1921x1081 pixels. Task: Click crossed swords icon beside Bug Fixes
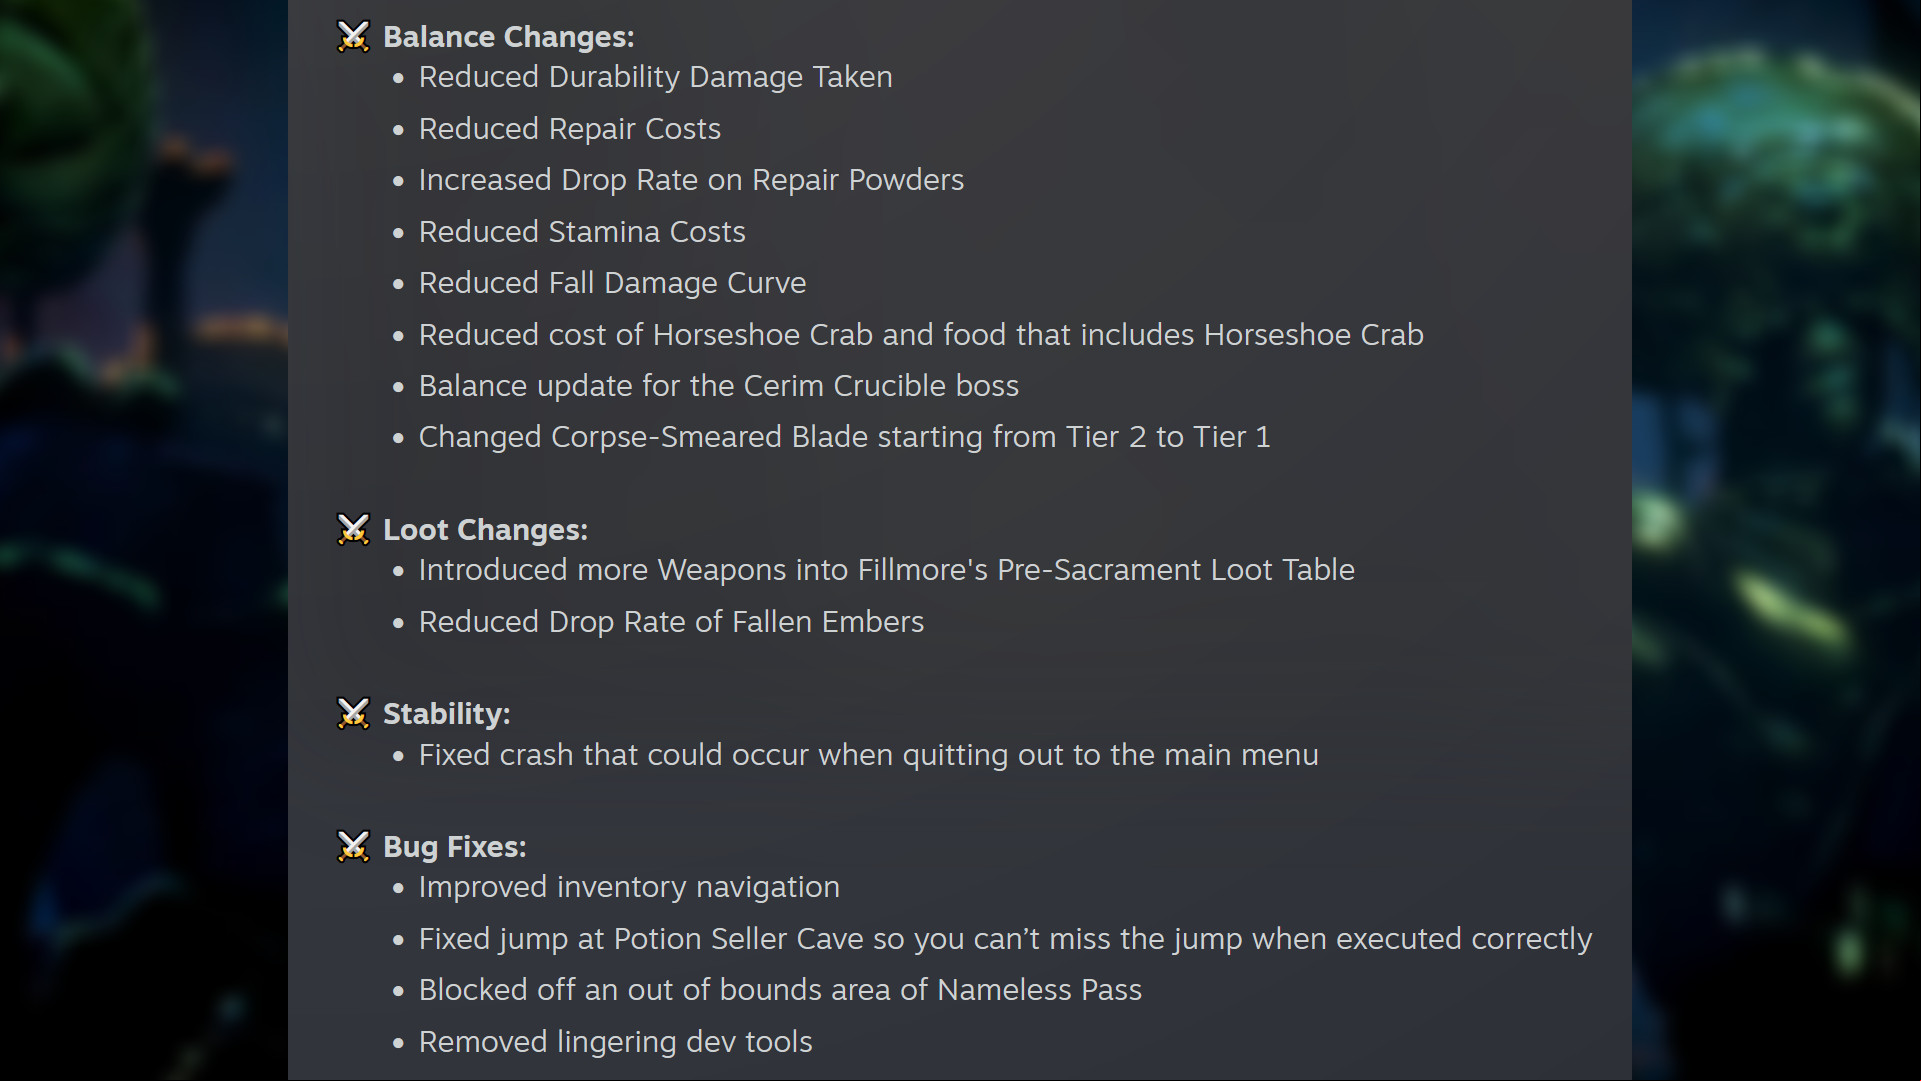(x=353, y=846)
